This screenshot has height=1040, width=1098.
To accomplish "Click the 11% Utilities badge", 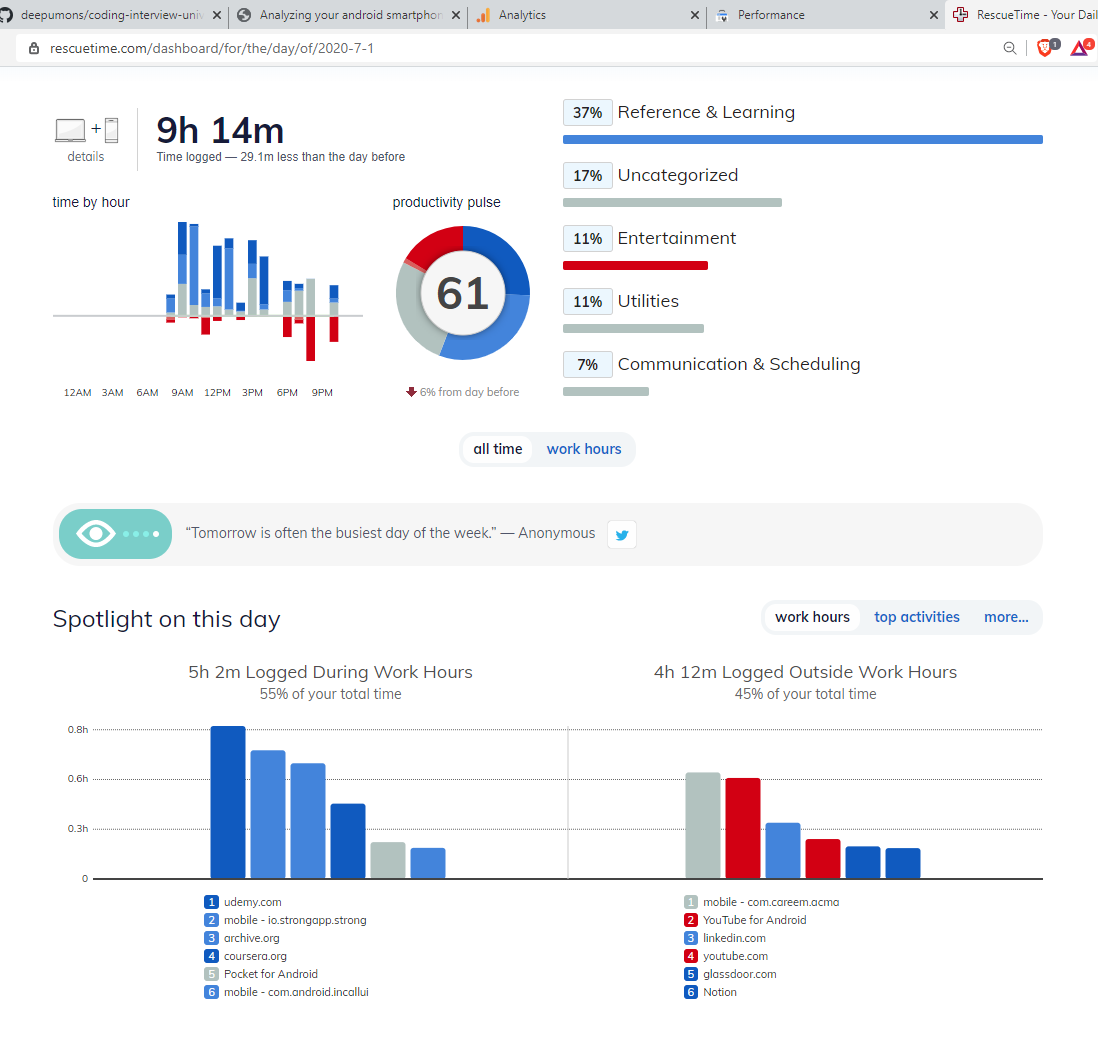I will [588, 302].
